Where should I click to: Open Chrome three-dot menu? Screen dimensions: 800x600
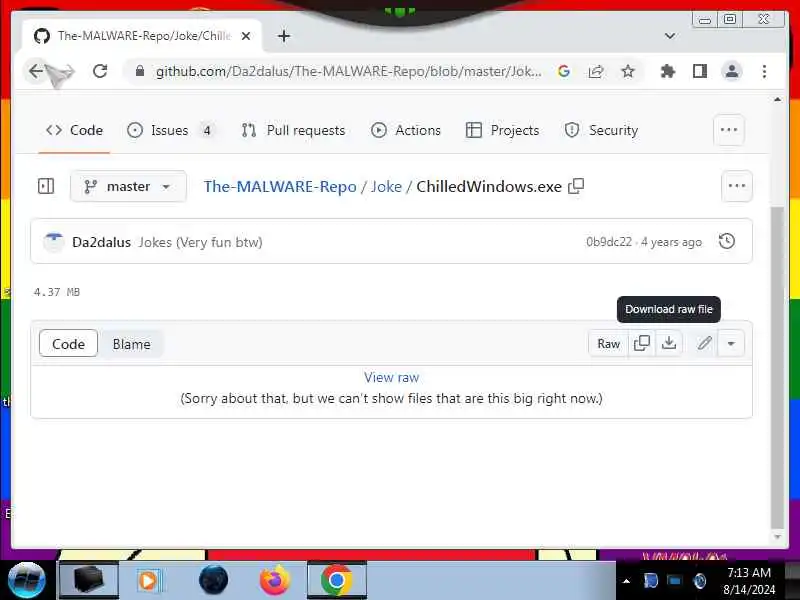[x=764, y=71]
